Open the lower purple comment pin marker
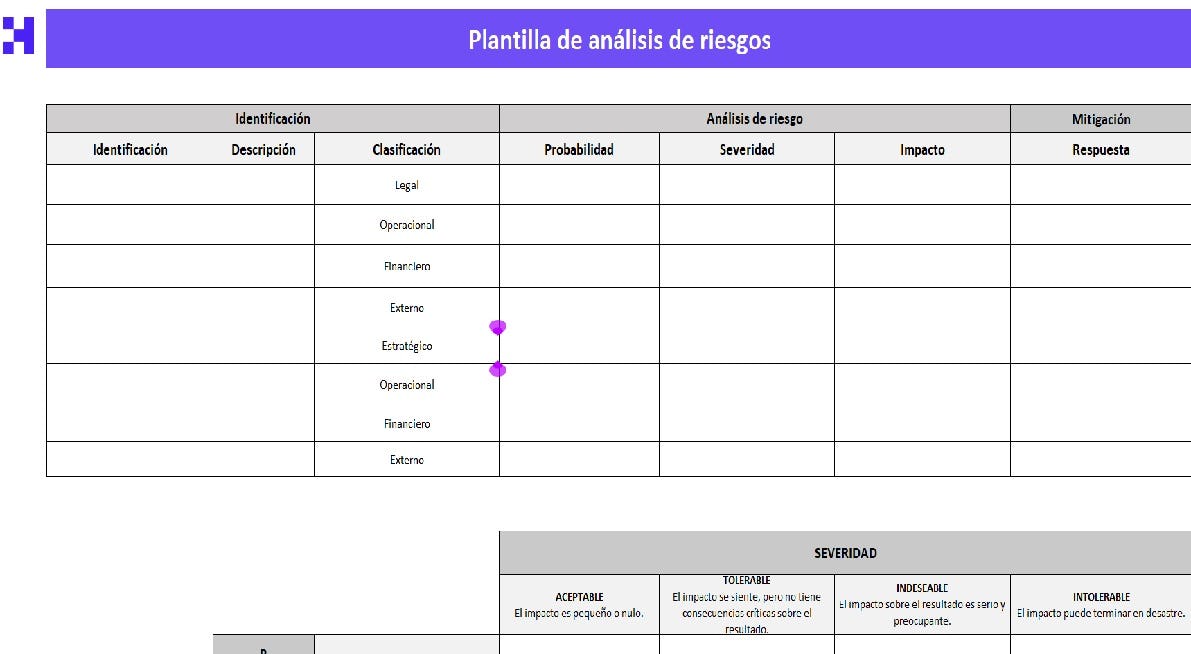The height and width of the screenshot is (654, 1191). tap(497, 369)
